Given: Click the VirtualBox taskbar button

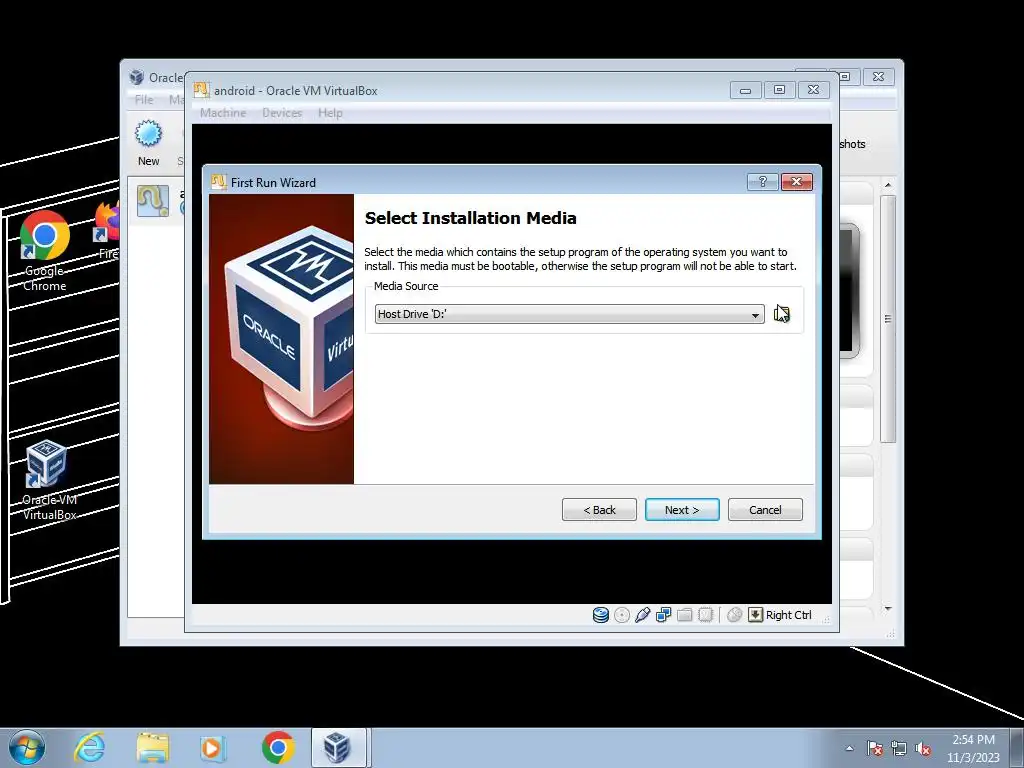Looking at the screenshot, I should point(338,748).
